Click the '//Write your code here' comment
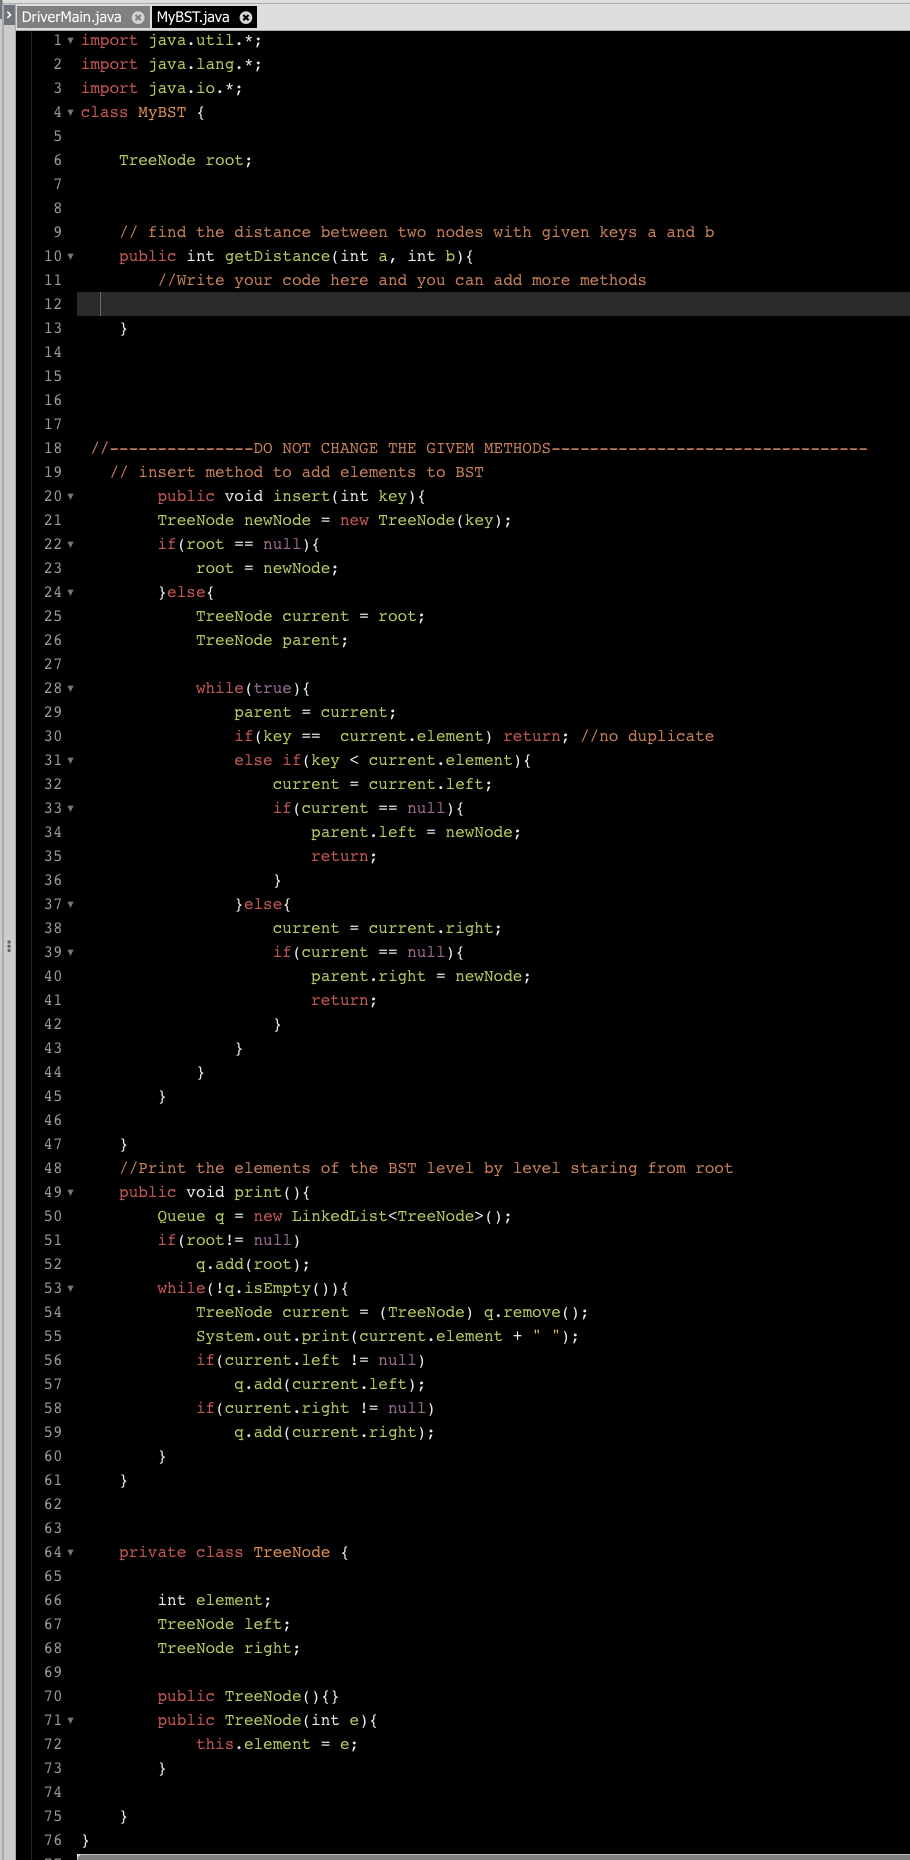Image resolution: width=910 pixels, height=1860 pixels. (402, 280)
